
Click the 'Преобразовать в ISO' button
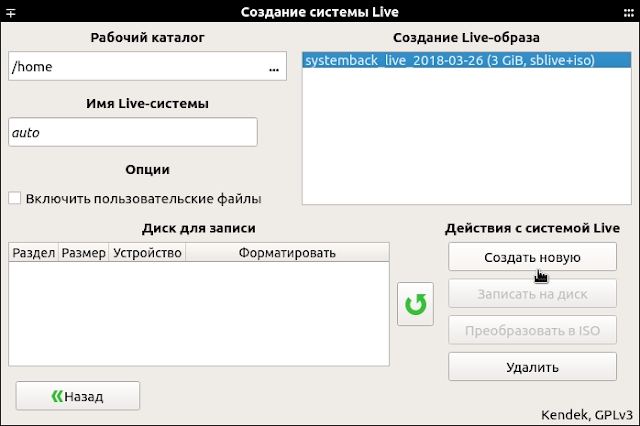tap(532, 330)
